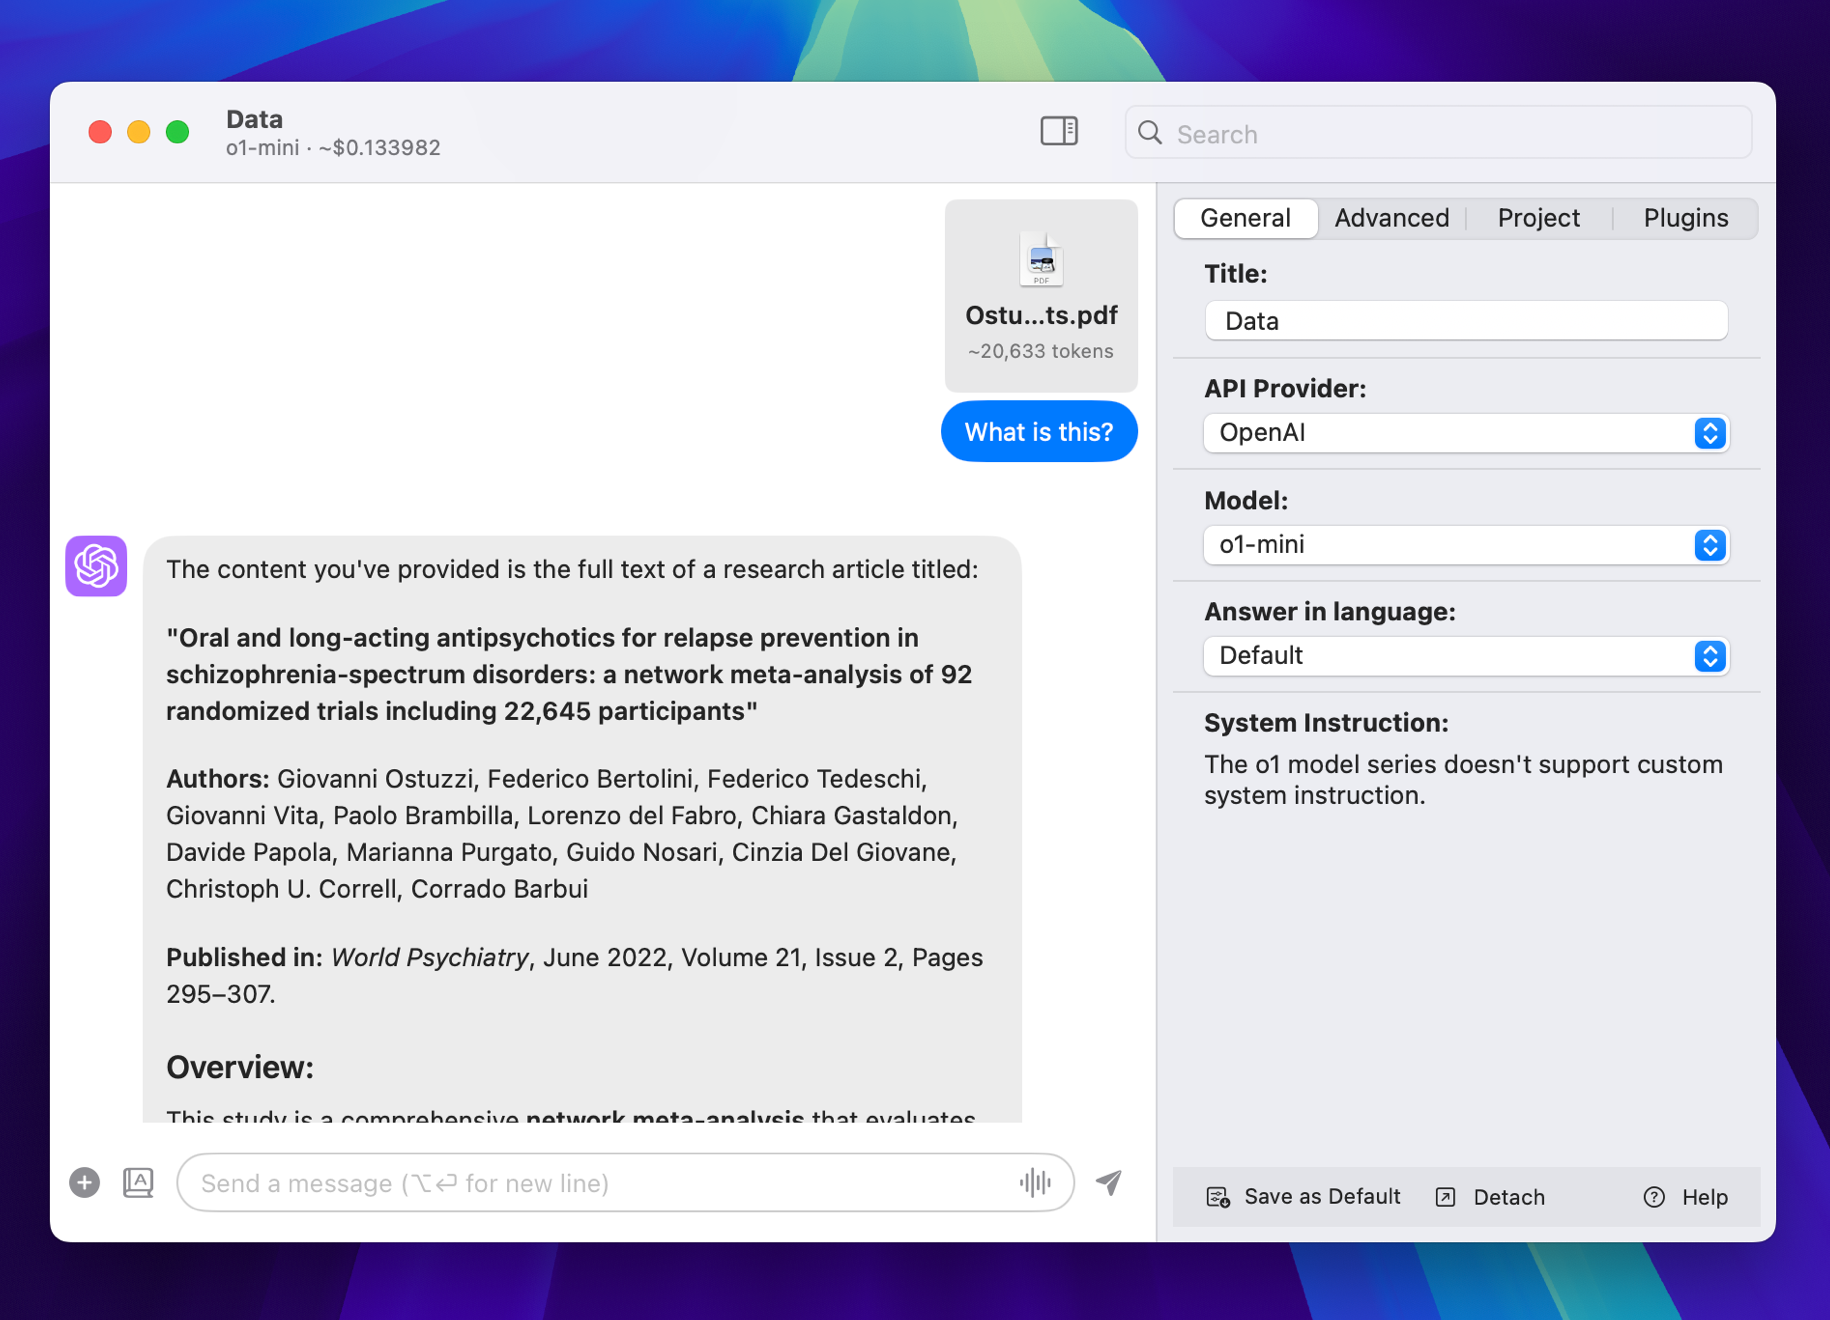
Task: Detach the settings panel
Action: [x=1489, y=1196]
